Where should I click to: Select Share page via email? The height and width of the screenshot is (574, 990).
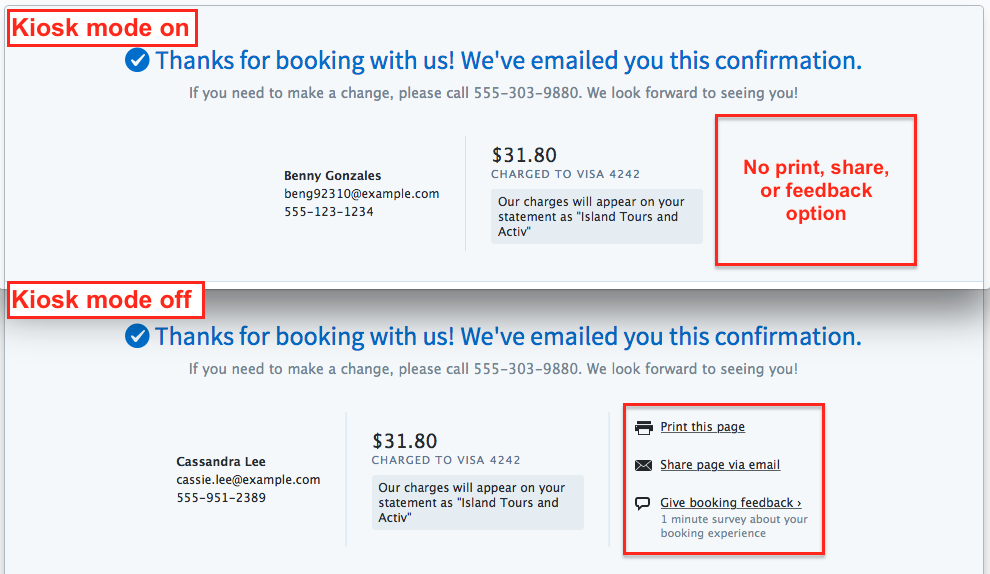[720, 465]
